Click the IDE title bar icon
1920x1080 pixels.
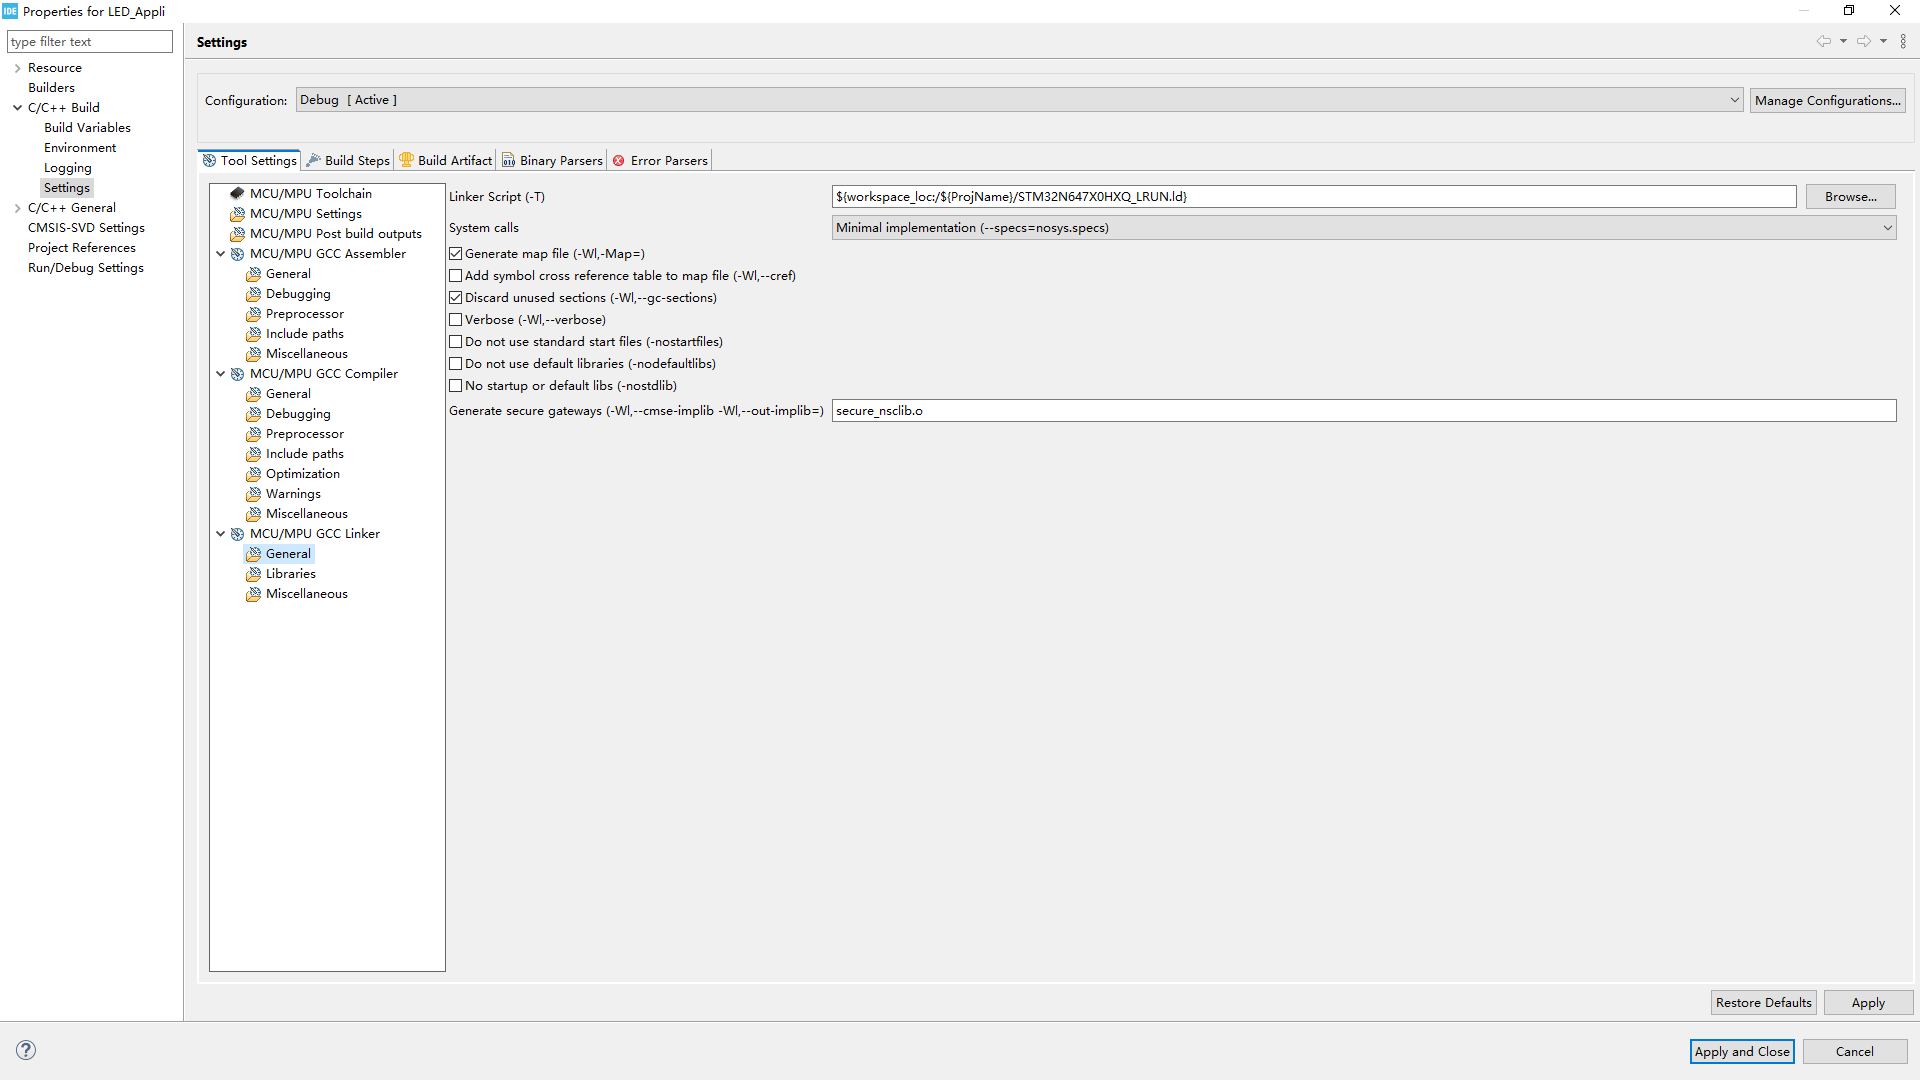tap(10, 11)
